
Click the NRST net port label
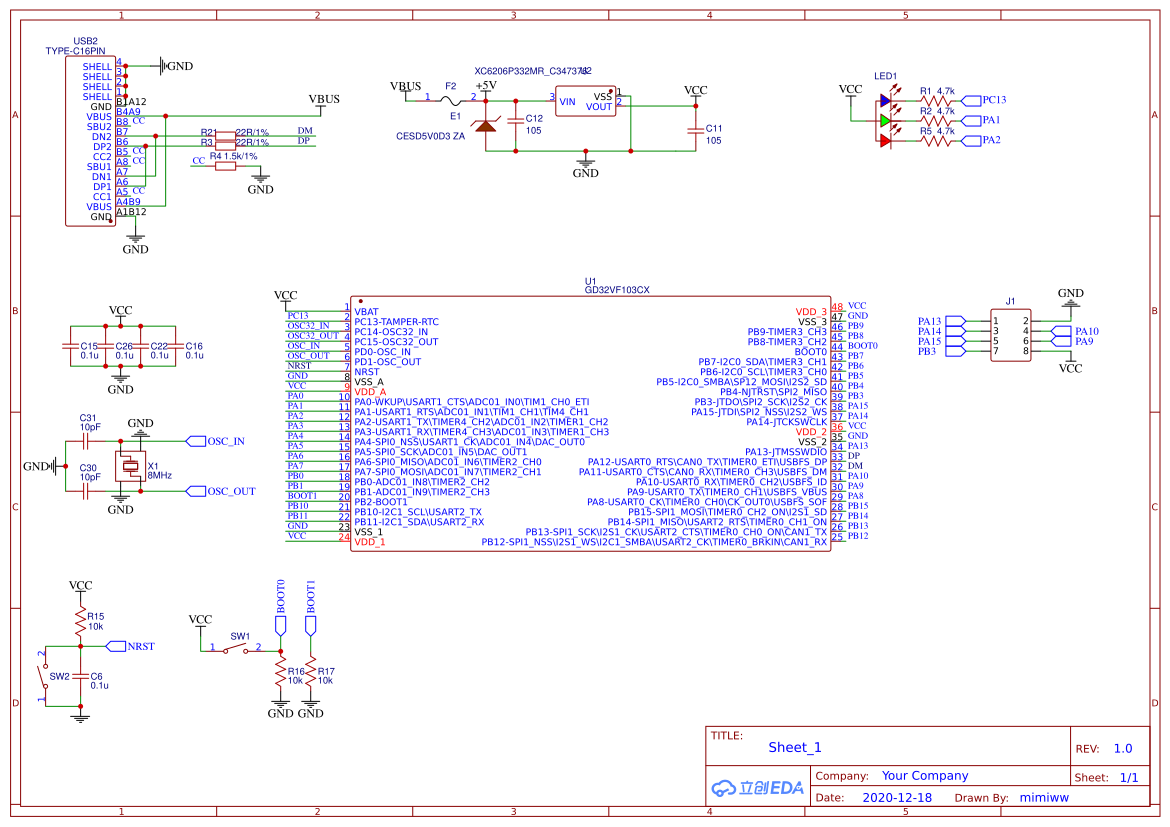coord(131,646)
